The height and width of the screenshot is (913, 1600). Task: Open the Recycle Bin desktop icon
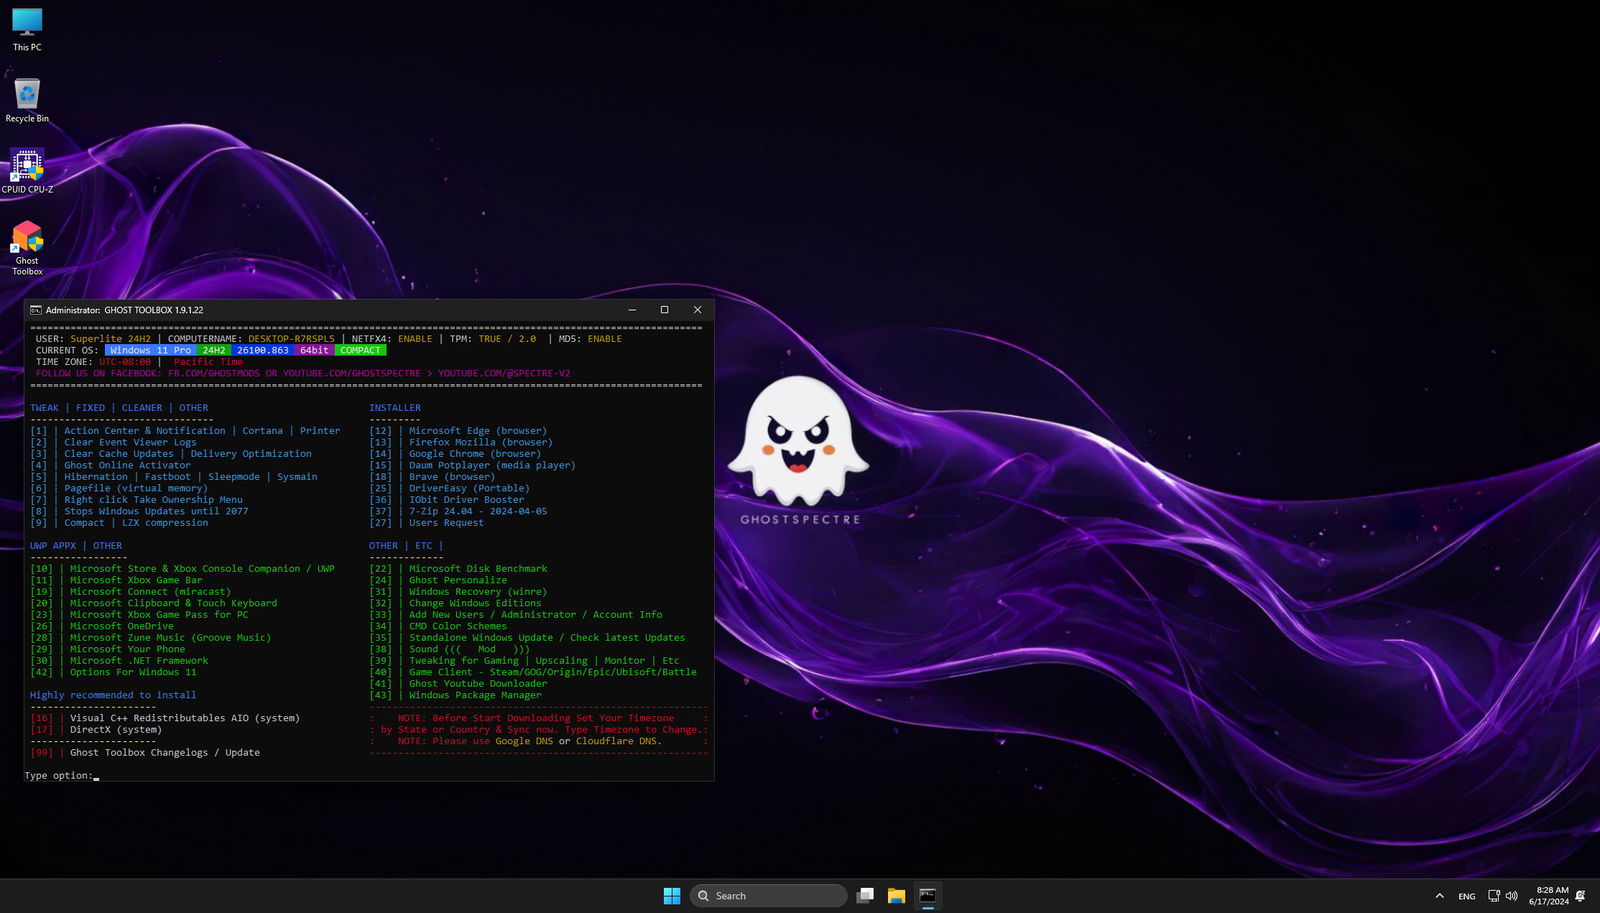[27, 101]
